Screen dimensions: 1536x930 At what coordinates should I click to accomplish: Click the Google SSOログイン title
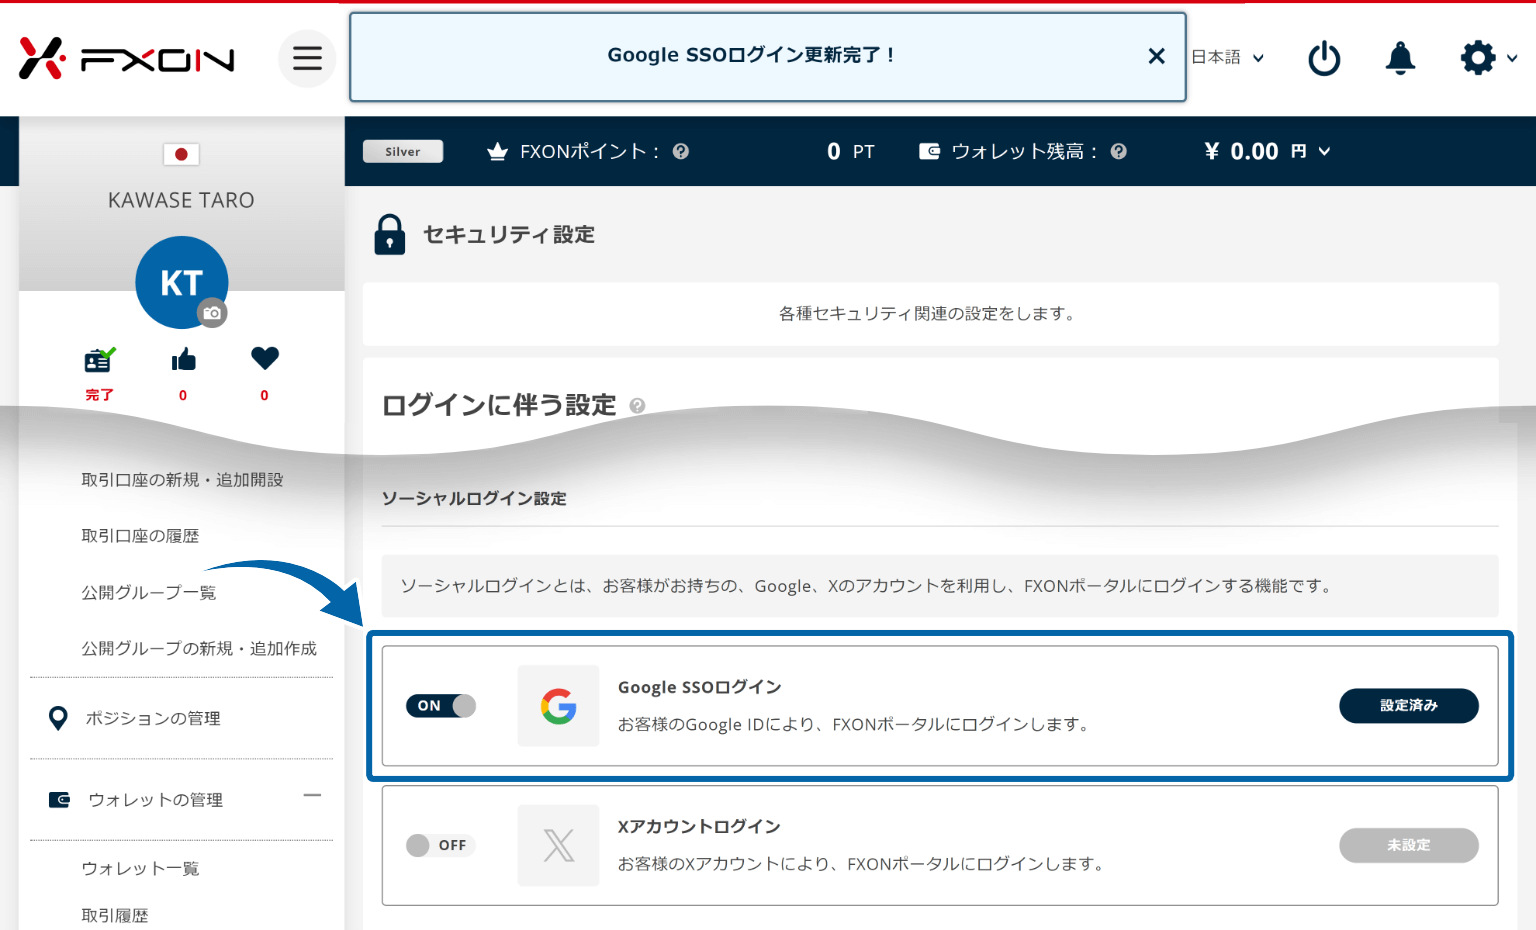700,687
